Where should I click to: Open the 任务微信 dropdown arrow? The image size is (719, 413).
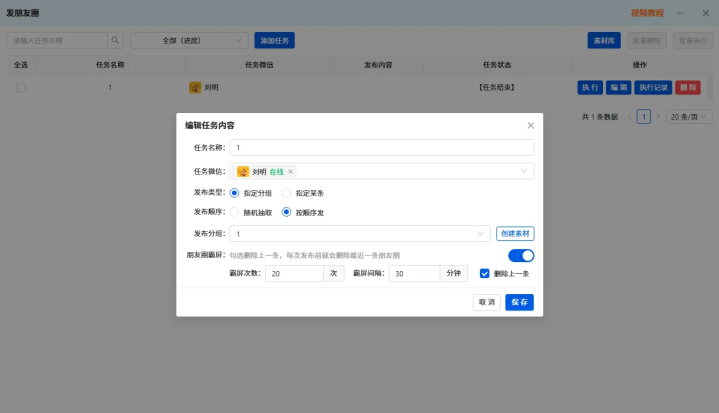[x=524, y=171]
